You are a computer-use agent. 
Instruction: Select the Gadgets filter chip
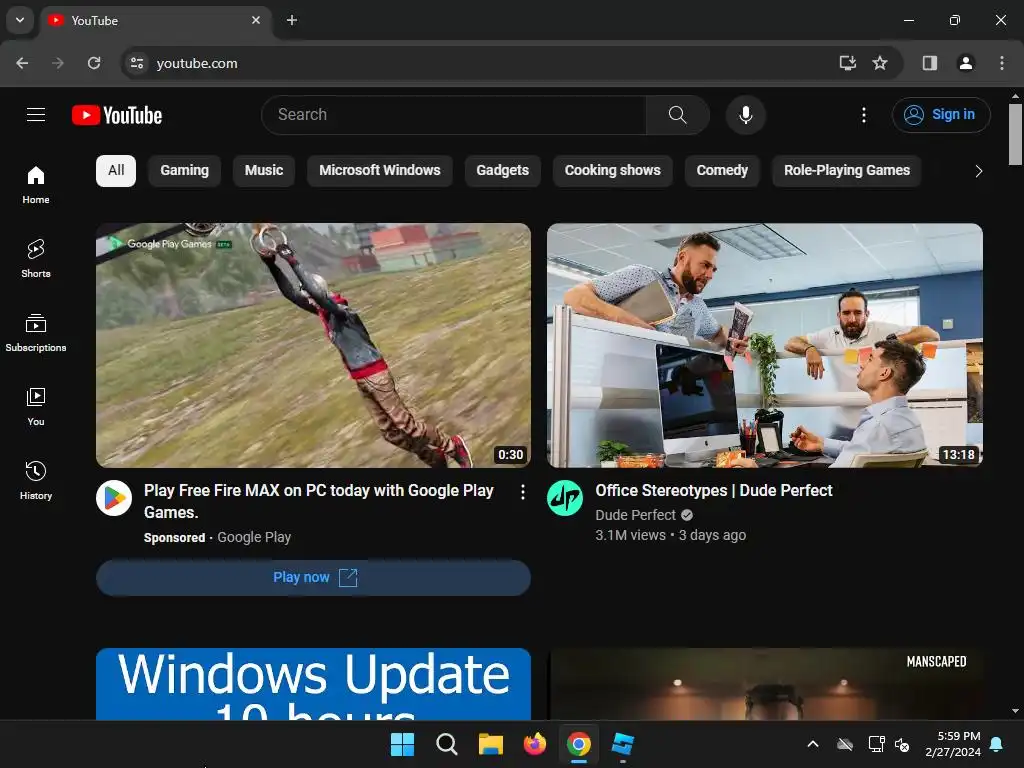point(502,170)
